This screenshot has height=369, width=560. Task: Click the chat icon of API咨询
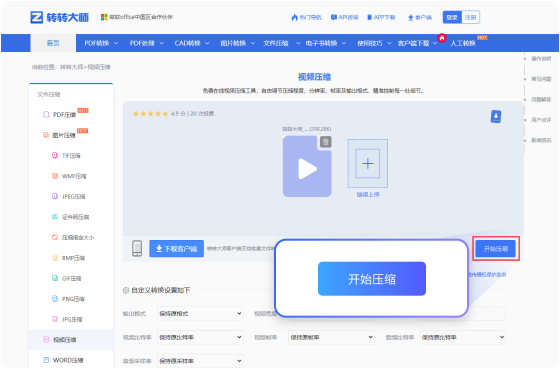[334, 17]
